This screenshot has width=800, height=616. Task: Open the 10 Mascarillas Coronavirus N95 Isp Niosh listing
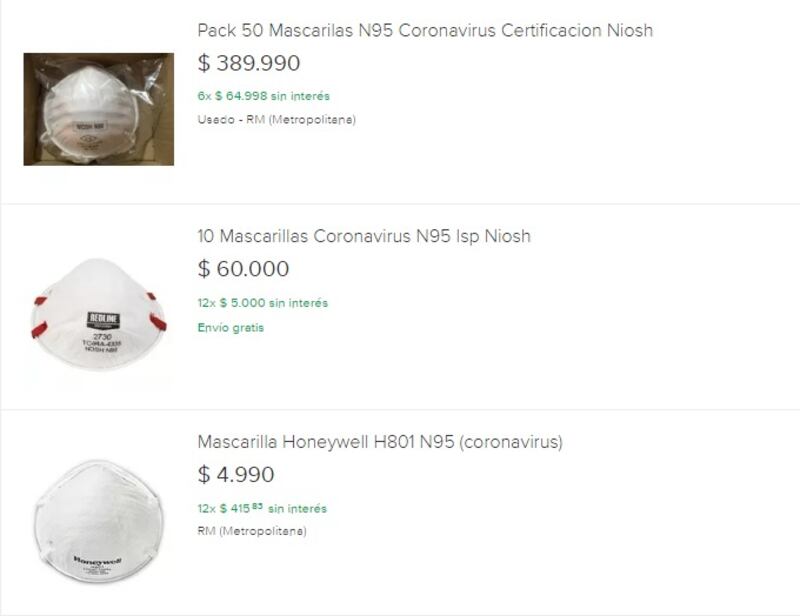tap(364, 236)
